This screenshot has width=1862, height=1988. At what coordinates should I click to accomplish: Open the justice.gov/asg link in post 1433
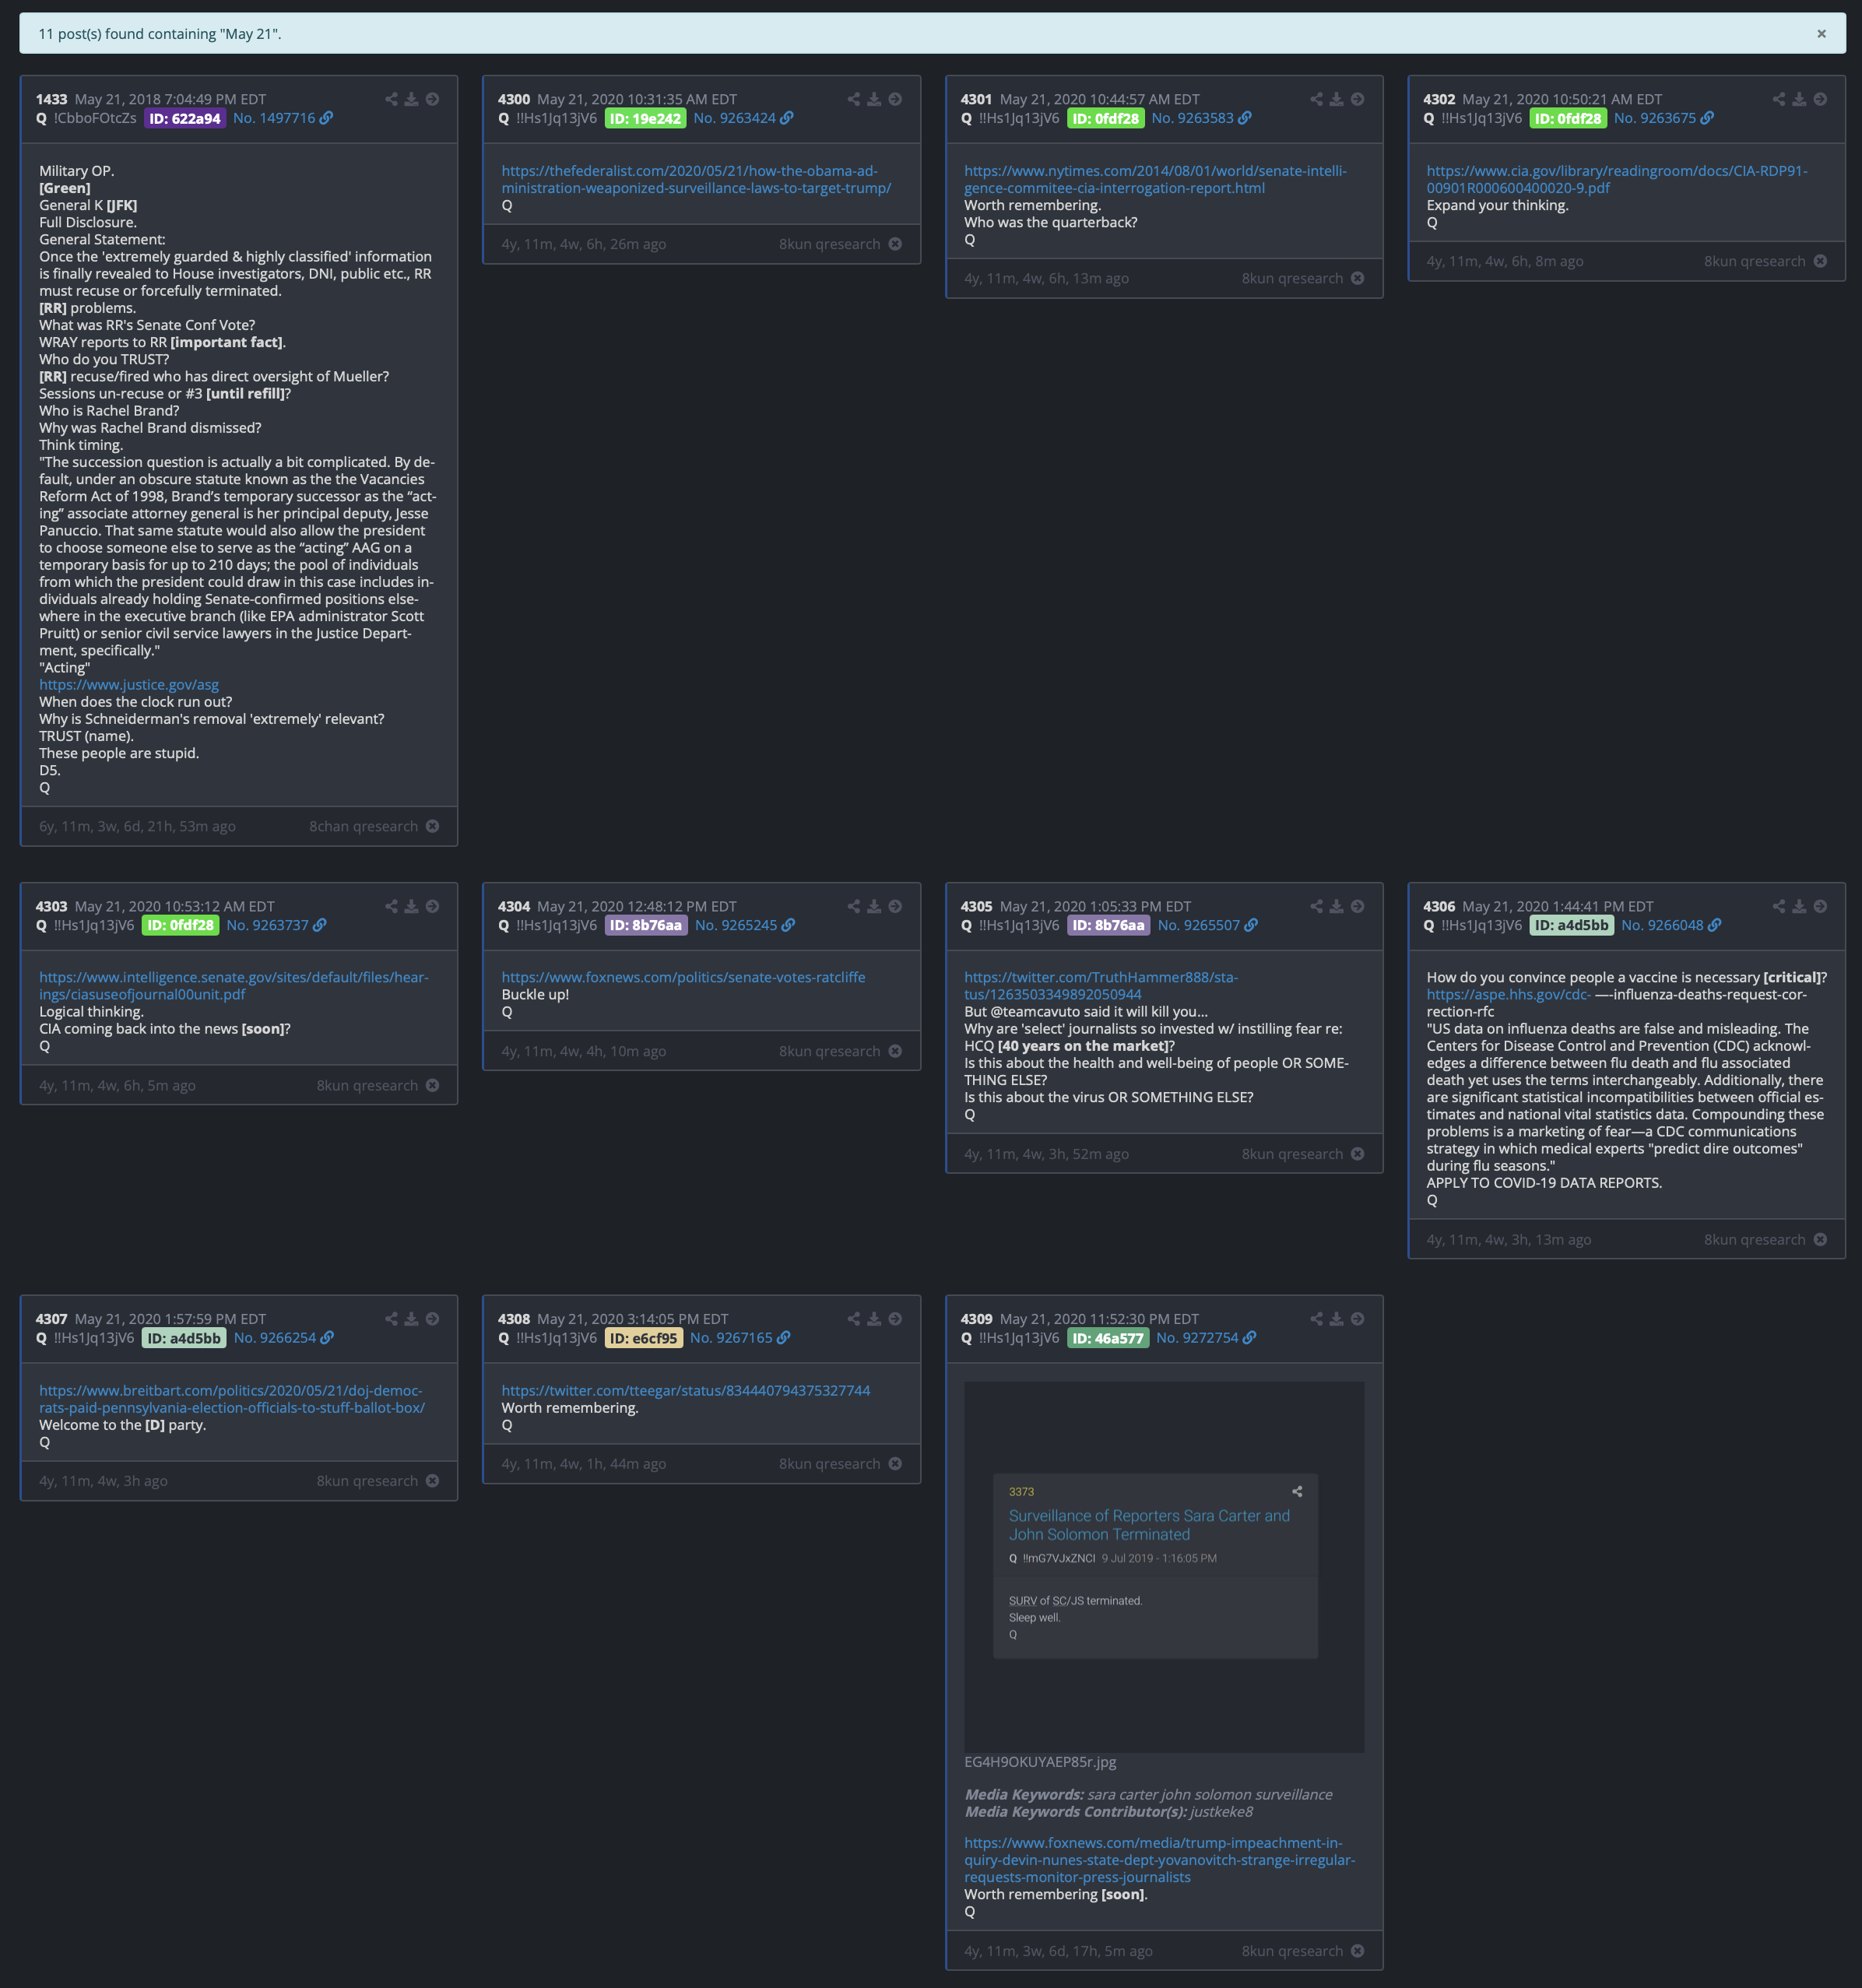click(129, 685)
